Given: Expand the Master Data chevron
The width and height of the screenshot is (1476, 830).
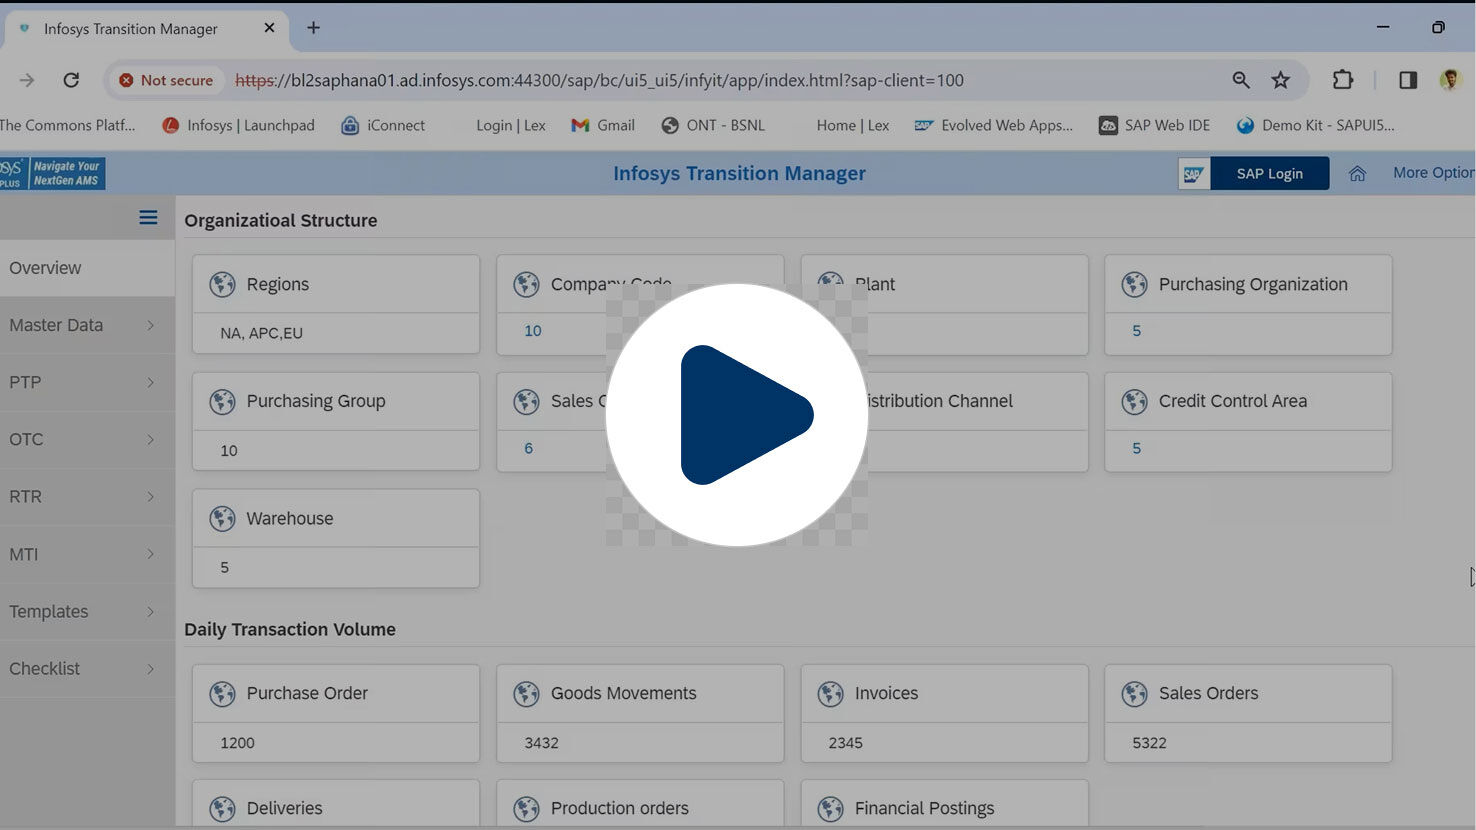Looking at the screenshot, I should tap(151, 325).
